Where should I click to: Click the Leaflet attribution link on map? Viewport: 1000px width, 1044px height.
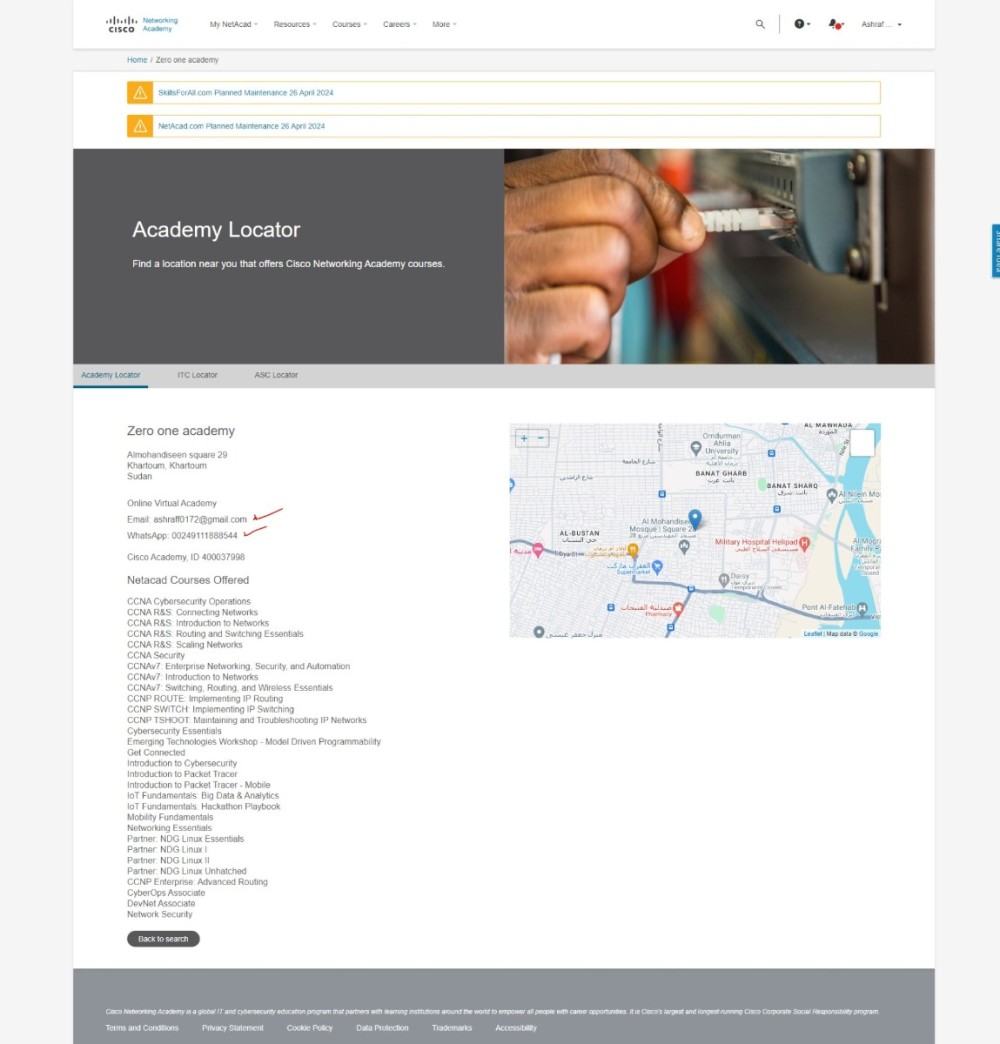pyautogui.click(x=812, y=633)
